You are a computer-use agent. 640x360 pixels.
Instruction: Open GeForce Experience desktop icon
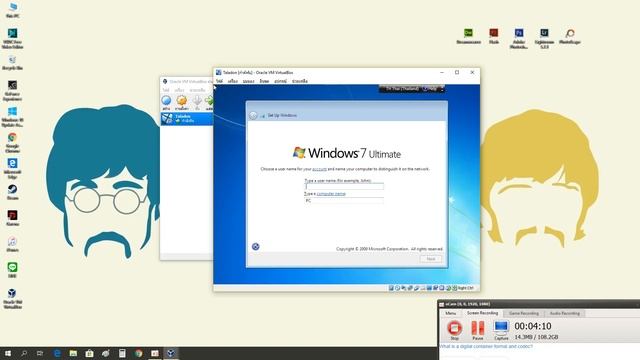click(x=12, y=91)
